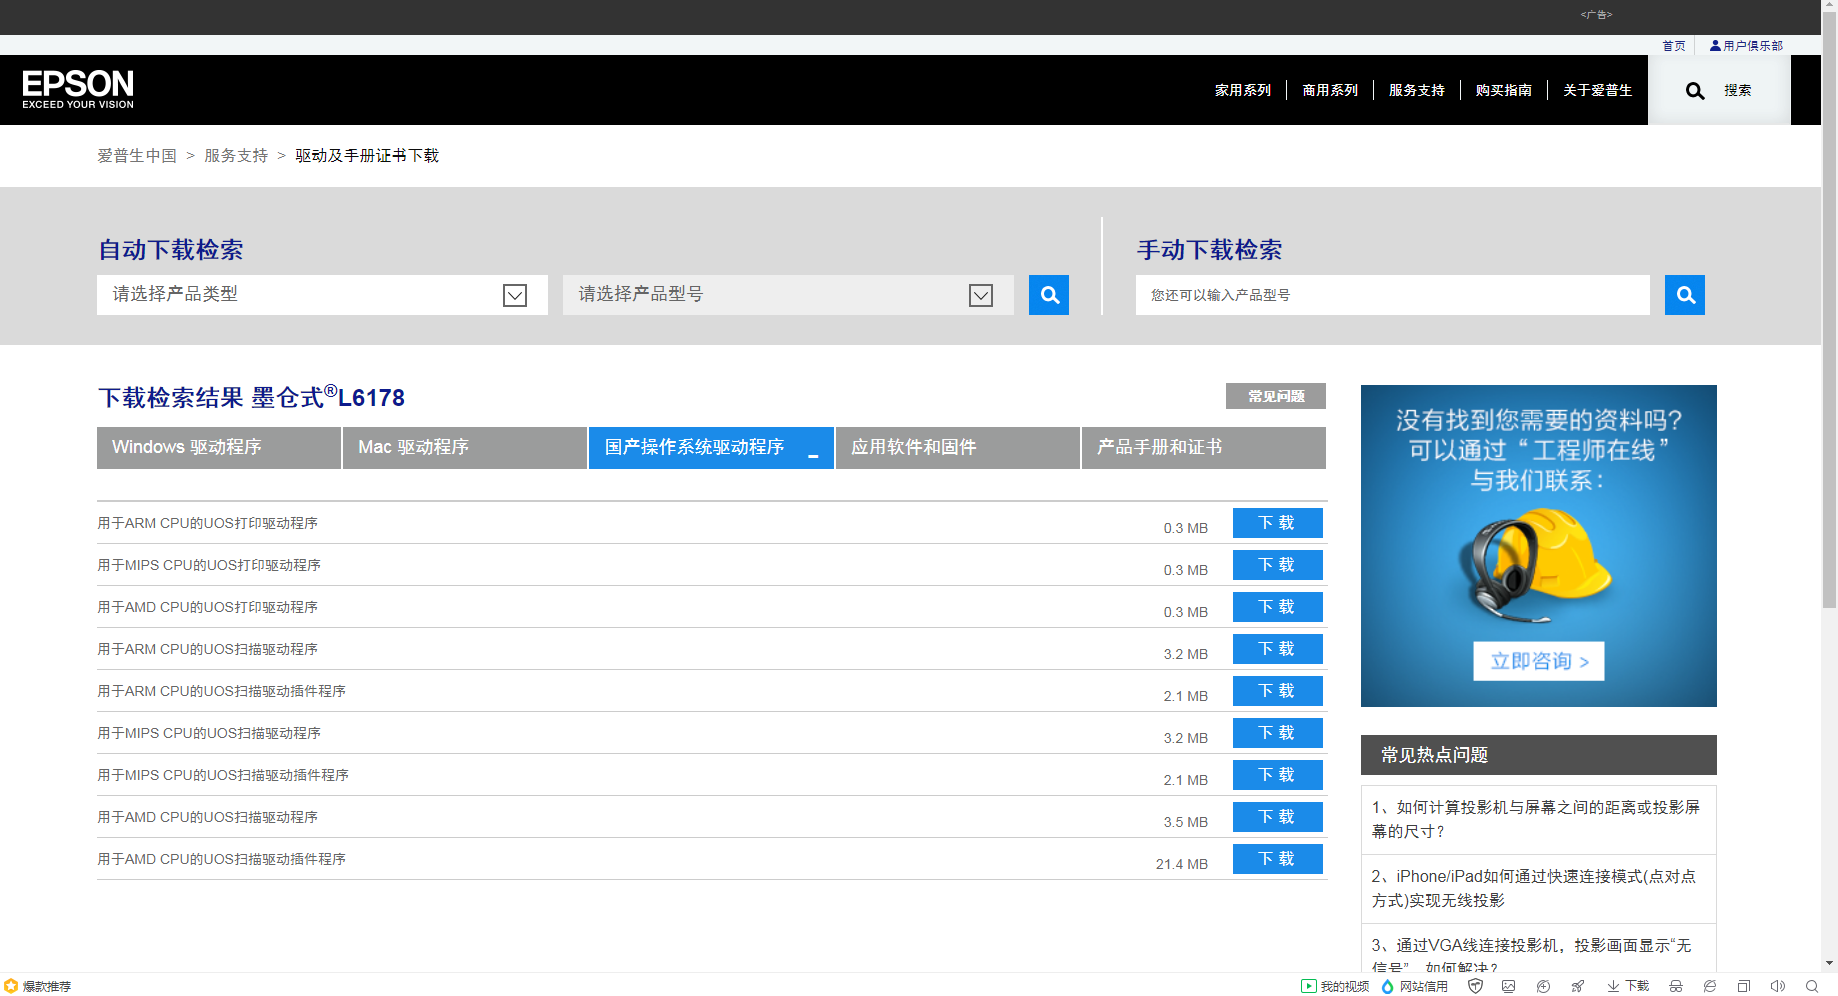The width and height of the screenshot is (1838, 996).
Task: Collapse the 国产操作系统驱动程序 tab section
Action: click(711, 448)
